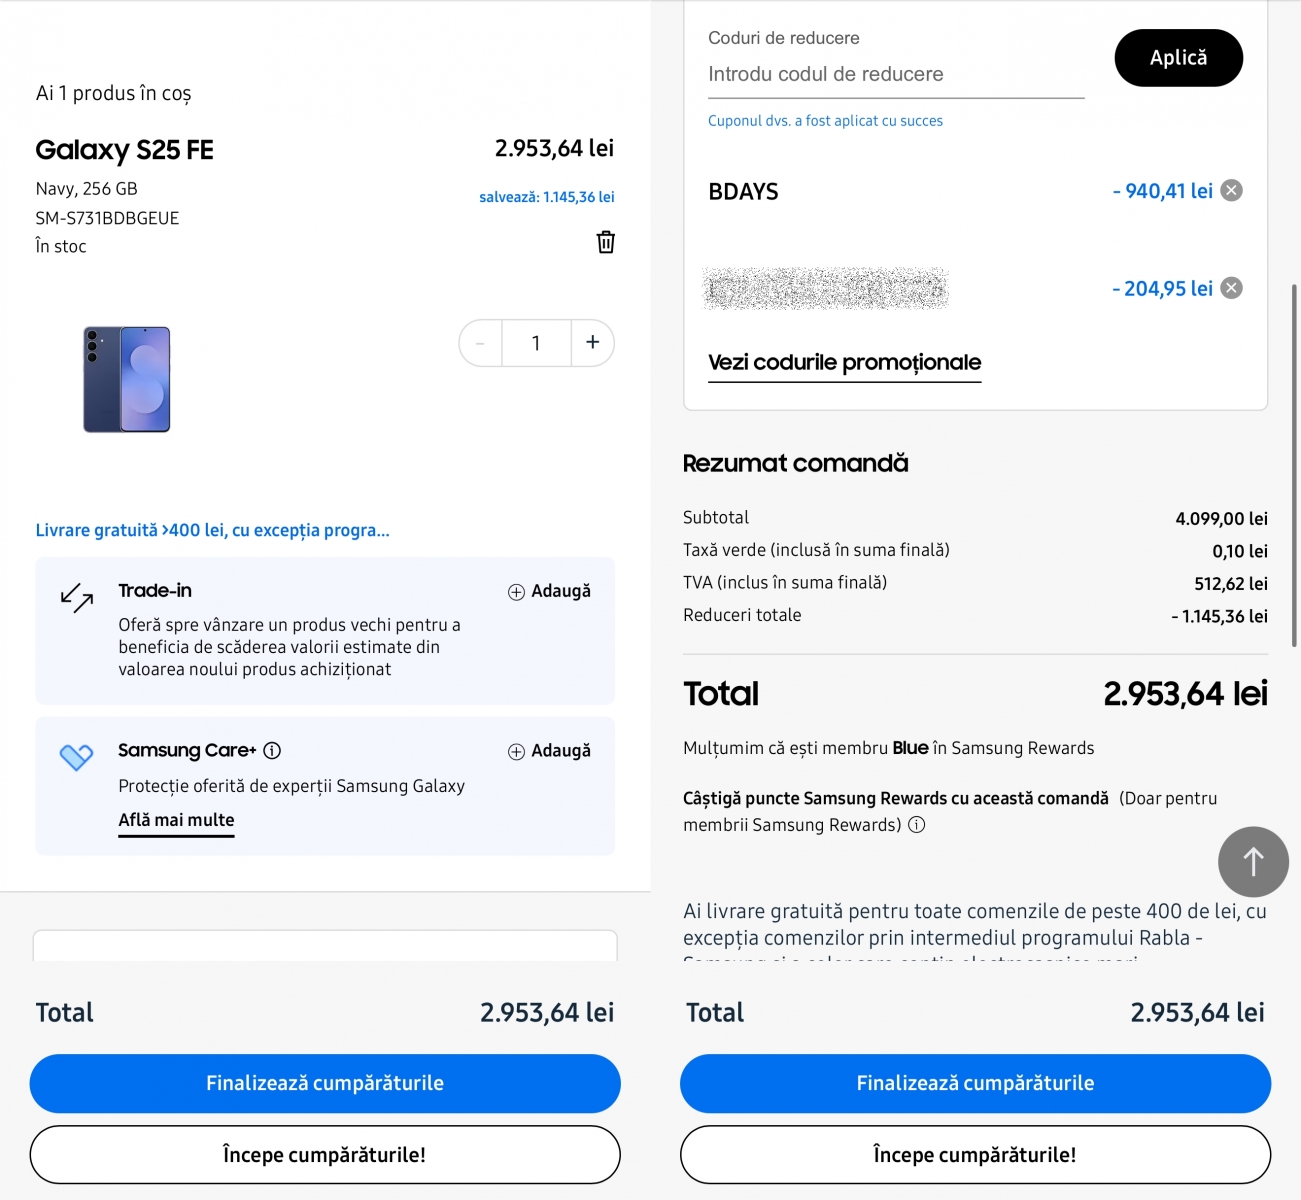Screen dimensions: 1301x1200
Task: Delete Galaxy S25 FE using trash icon
Action: pos(605,242)
